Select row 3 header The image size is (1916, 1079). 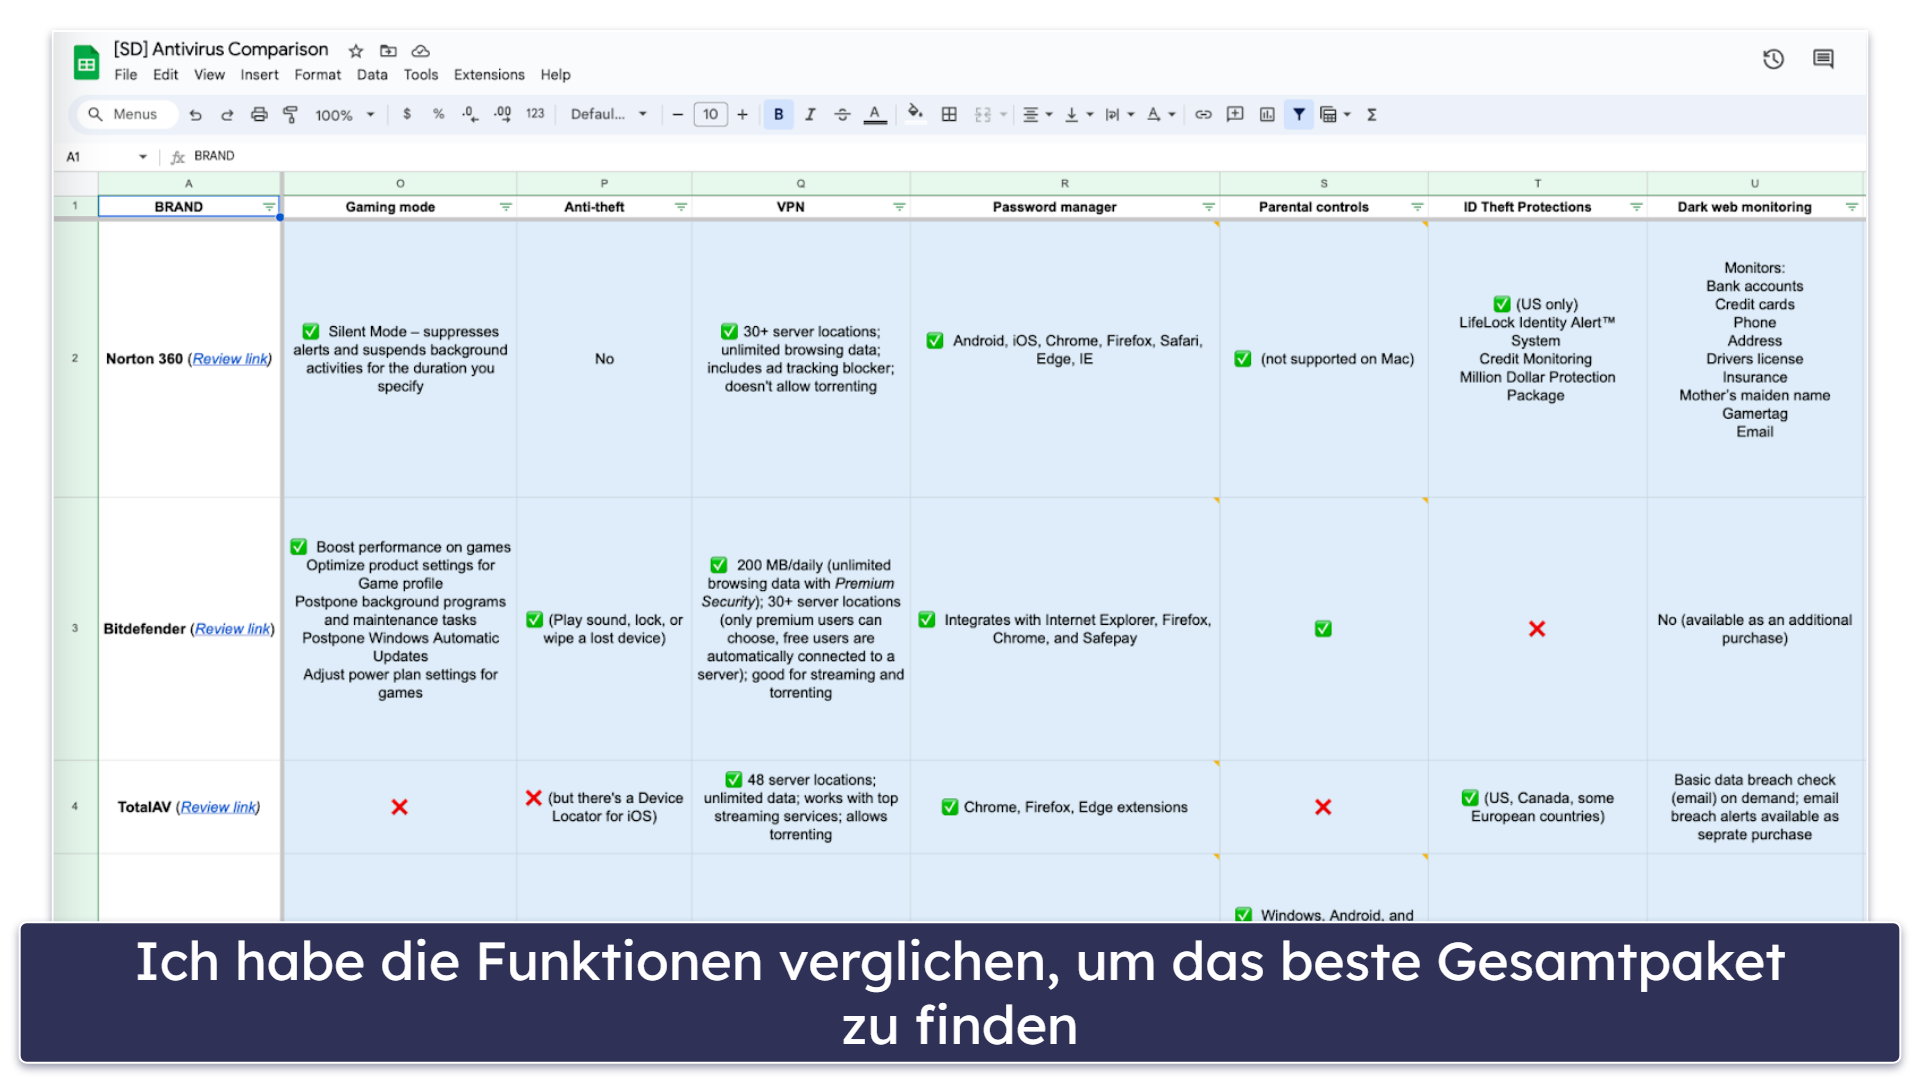(75, 629)
